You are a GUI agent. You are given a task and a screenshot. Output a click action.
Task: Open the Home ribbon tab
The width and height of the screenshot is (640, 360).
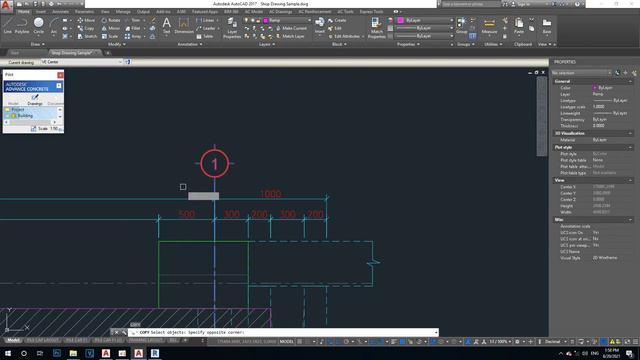[x=24, y=12]
